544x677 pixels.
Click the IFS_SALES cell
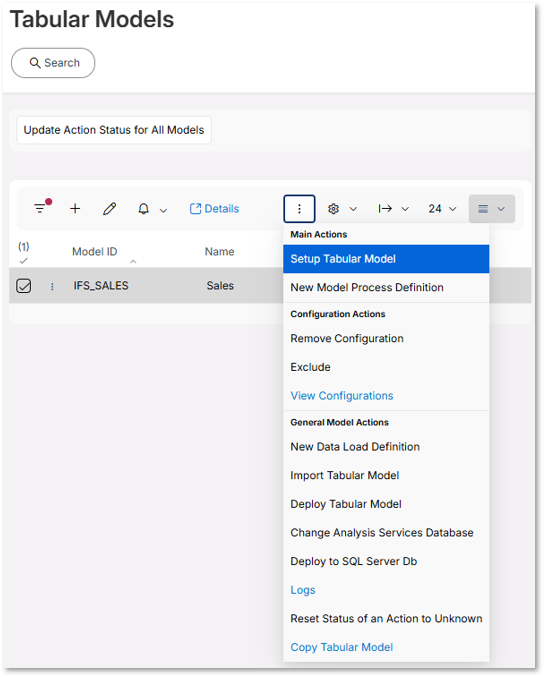101,285
